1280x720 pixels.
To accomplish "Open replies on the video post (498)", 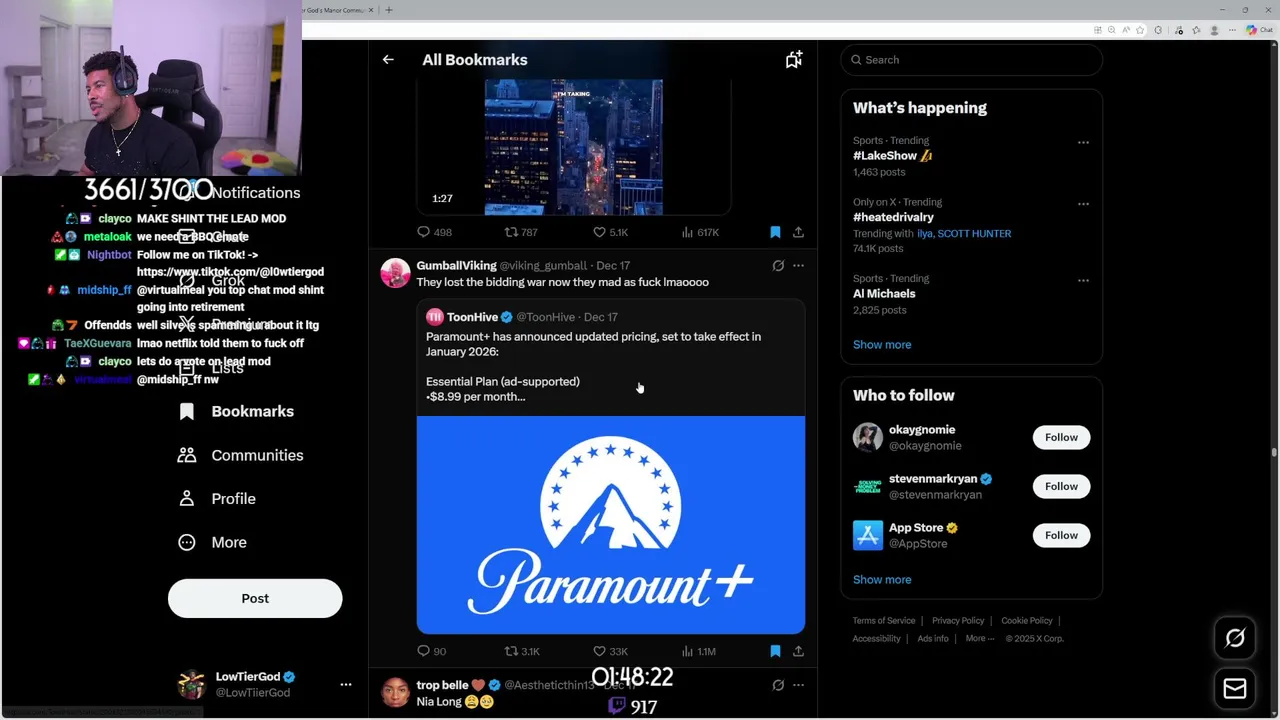I will 434,232.
